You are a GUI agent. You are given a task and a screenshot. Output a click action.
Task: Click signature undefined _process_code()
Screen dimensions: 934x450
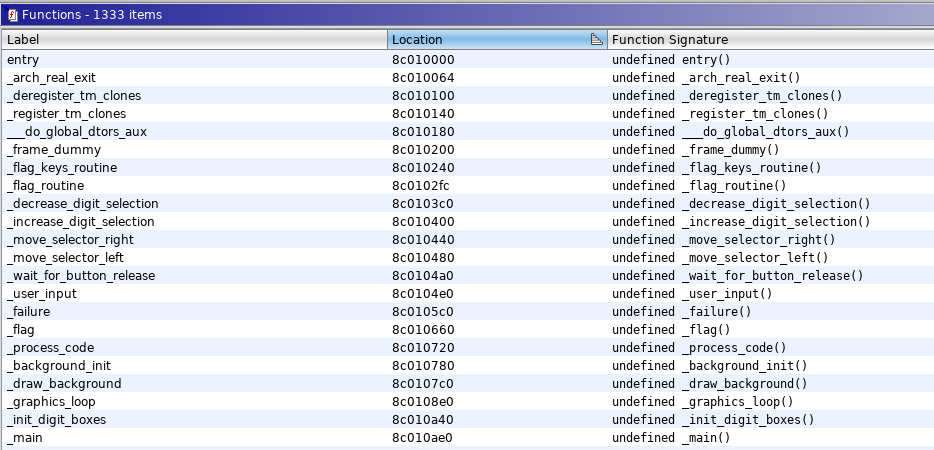[699, 347]
